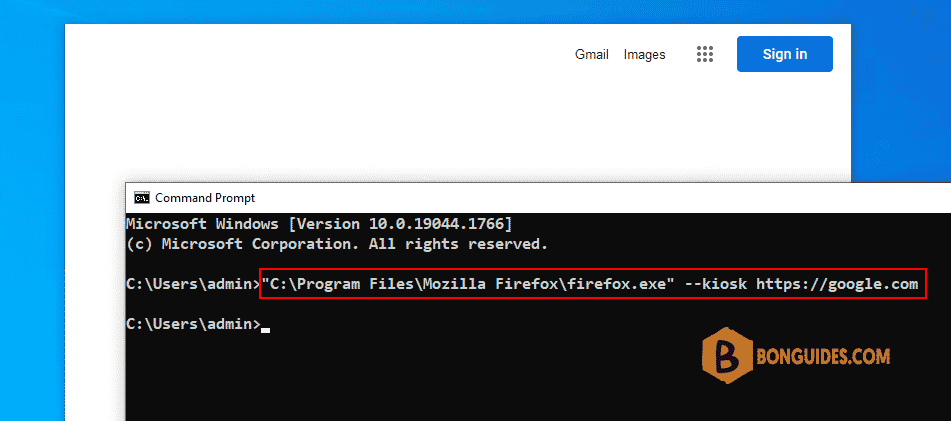Screen dimensions: 951x421
Task: Click the Command Prompt title bar icon
Action: [x=142, y=198]
